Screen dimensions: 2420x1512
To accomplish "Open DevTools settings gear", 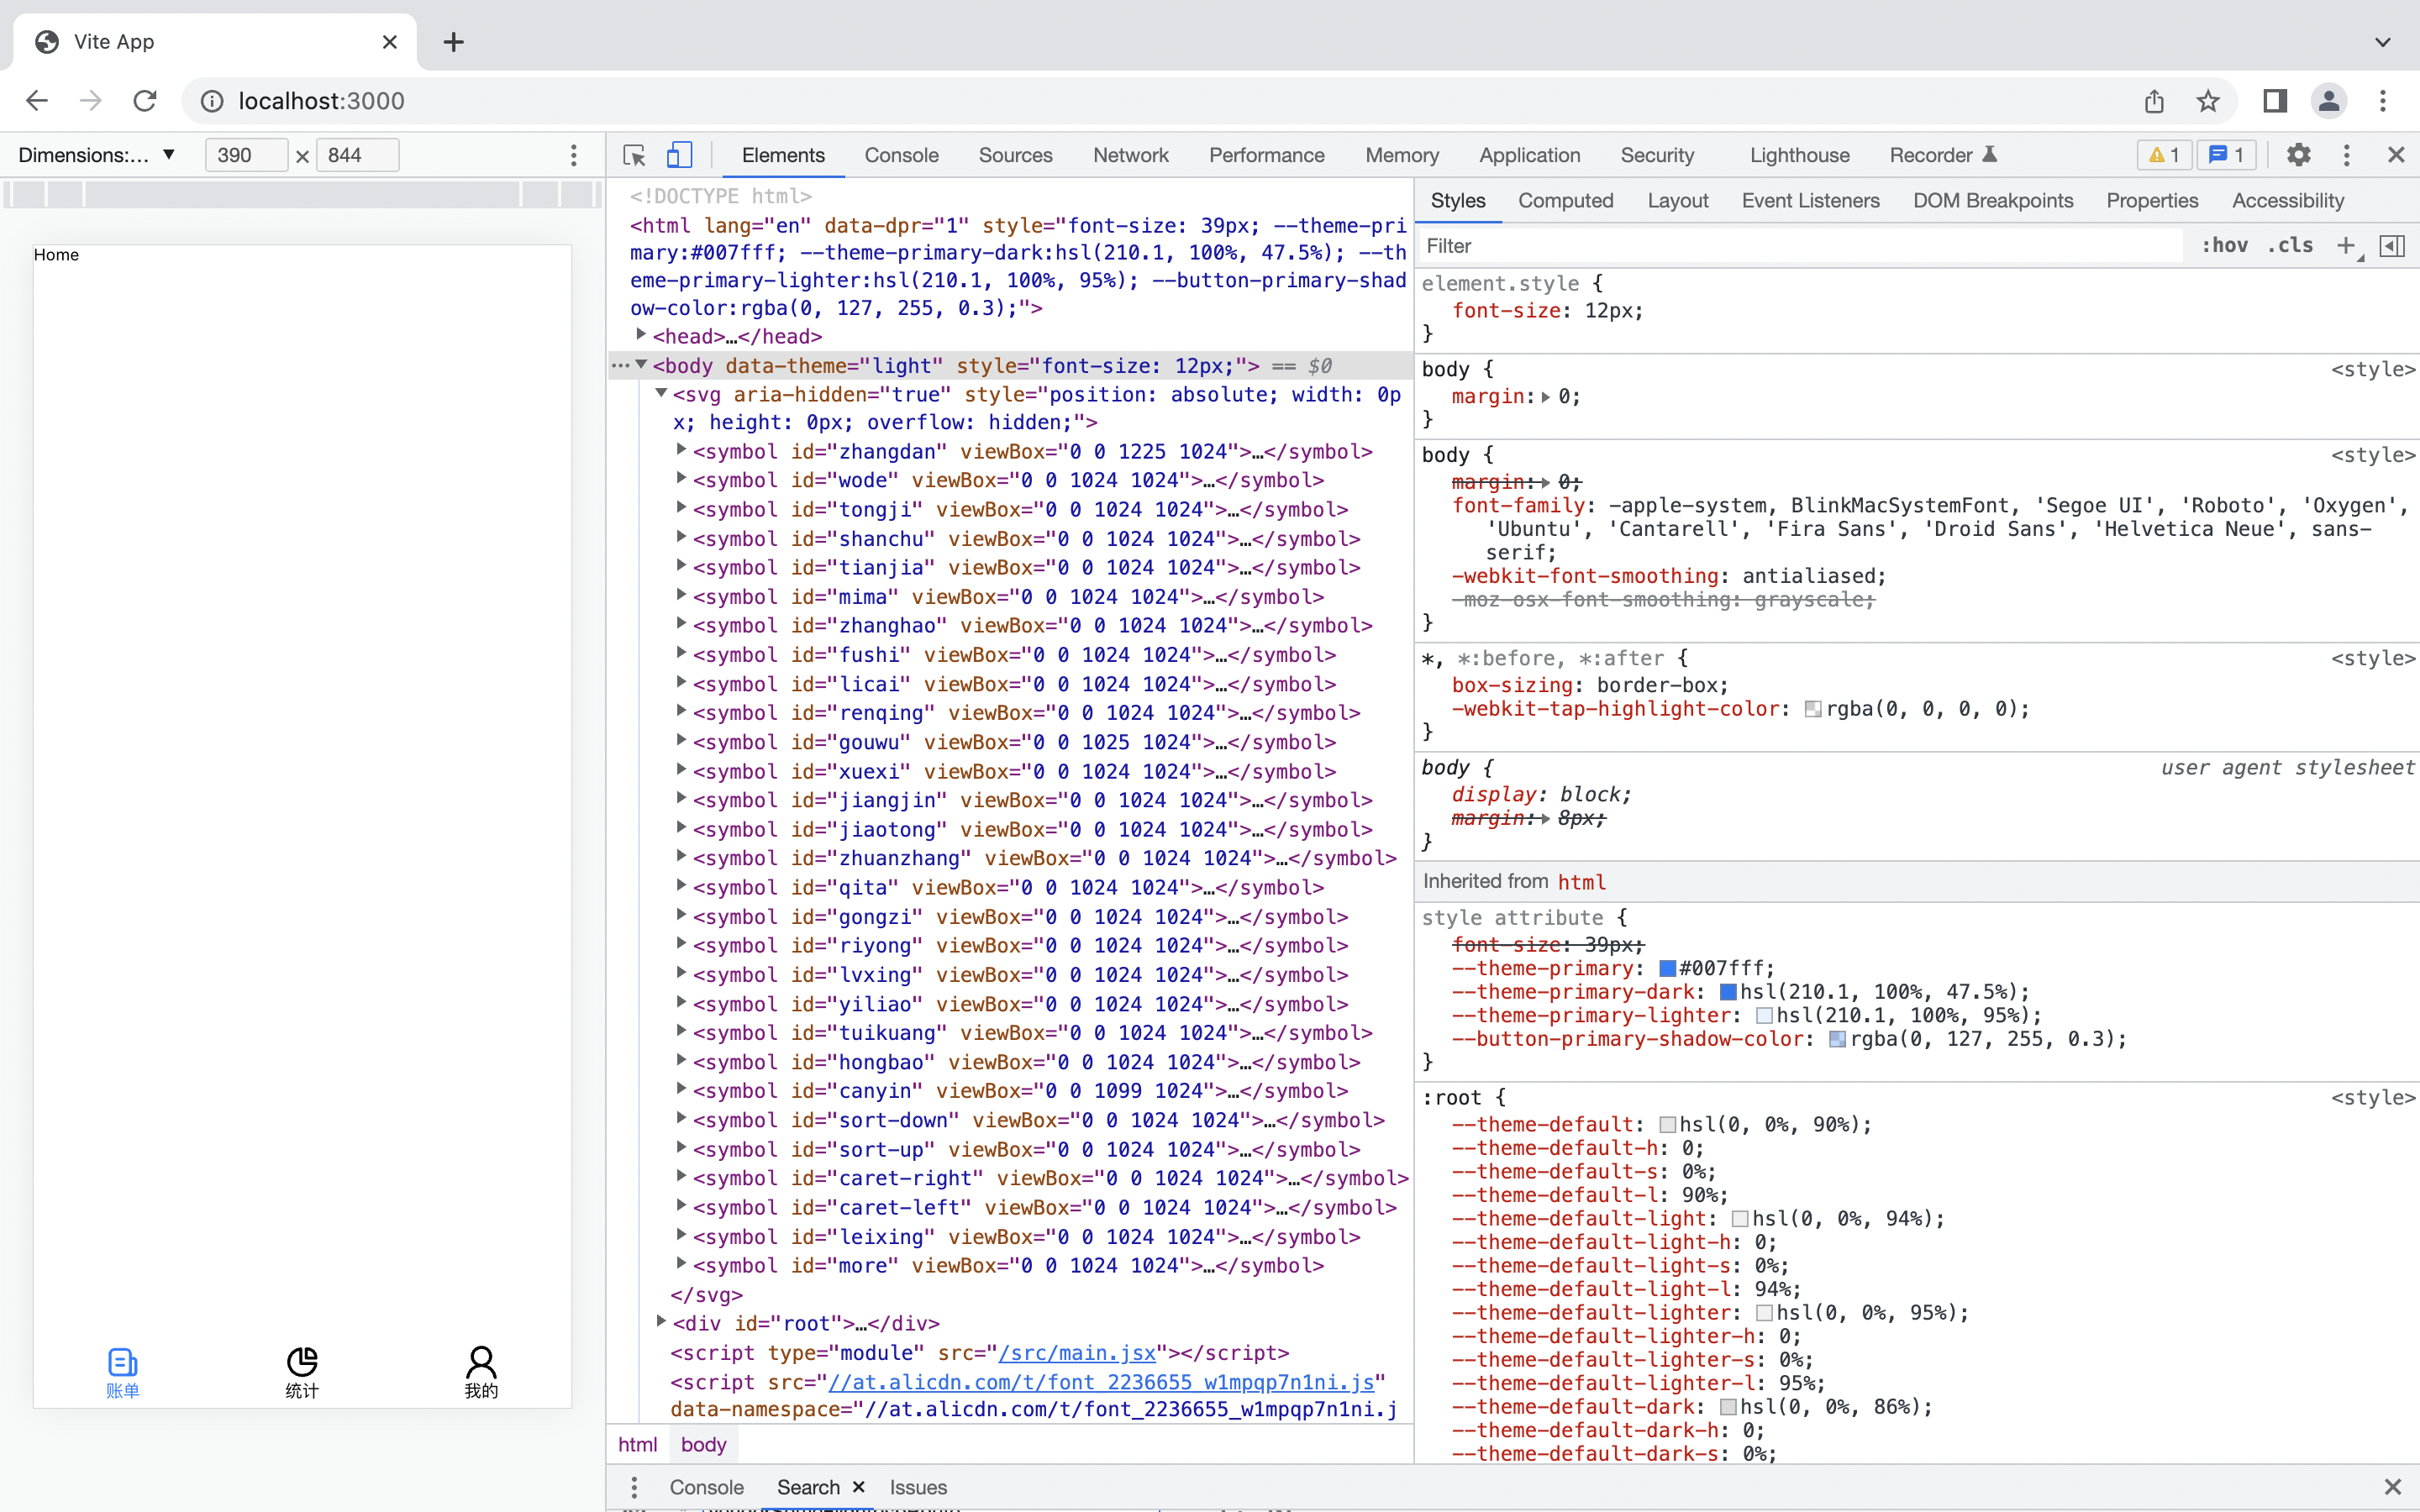I will 2299,155.
